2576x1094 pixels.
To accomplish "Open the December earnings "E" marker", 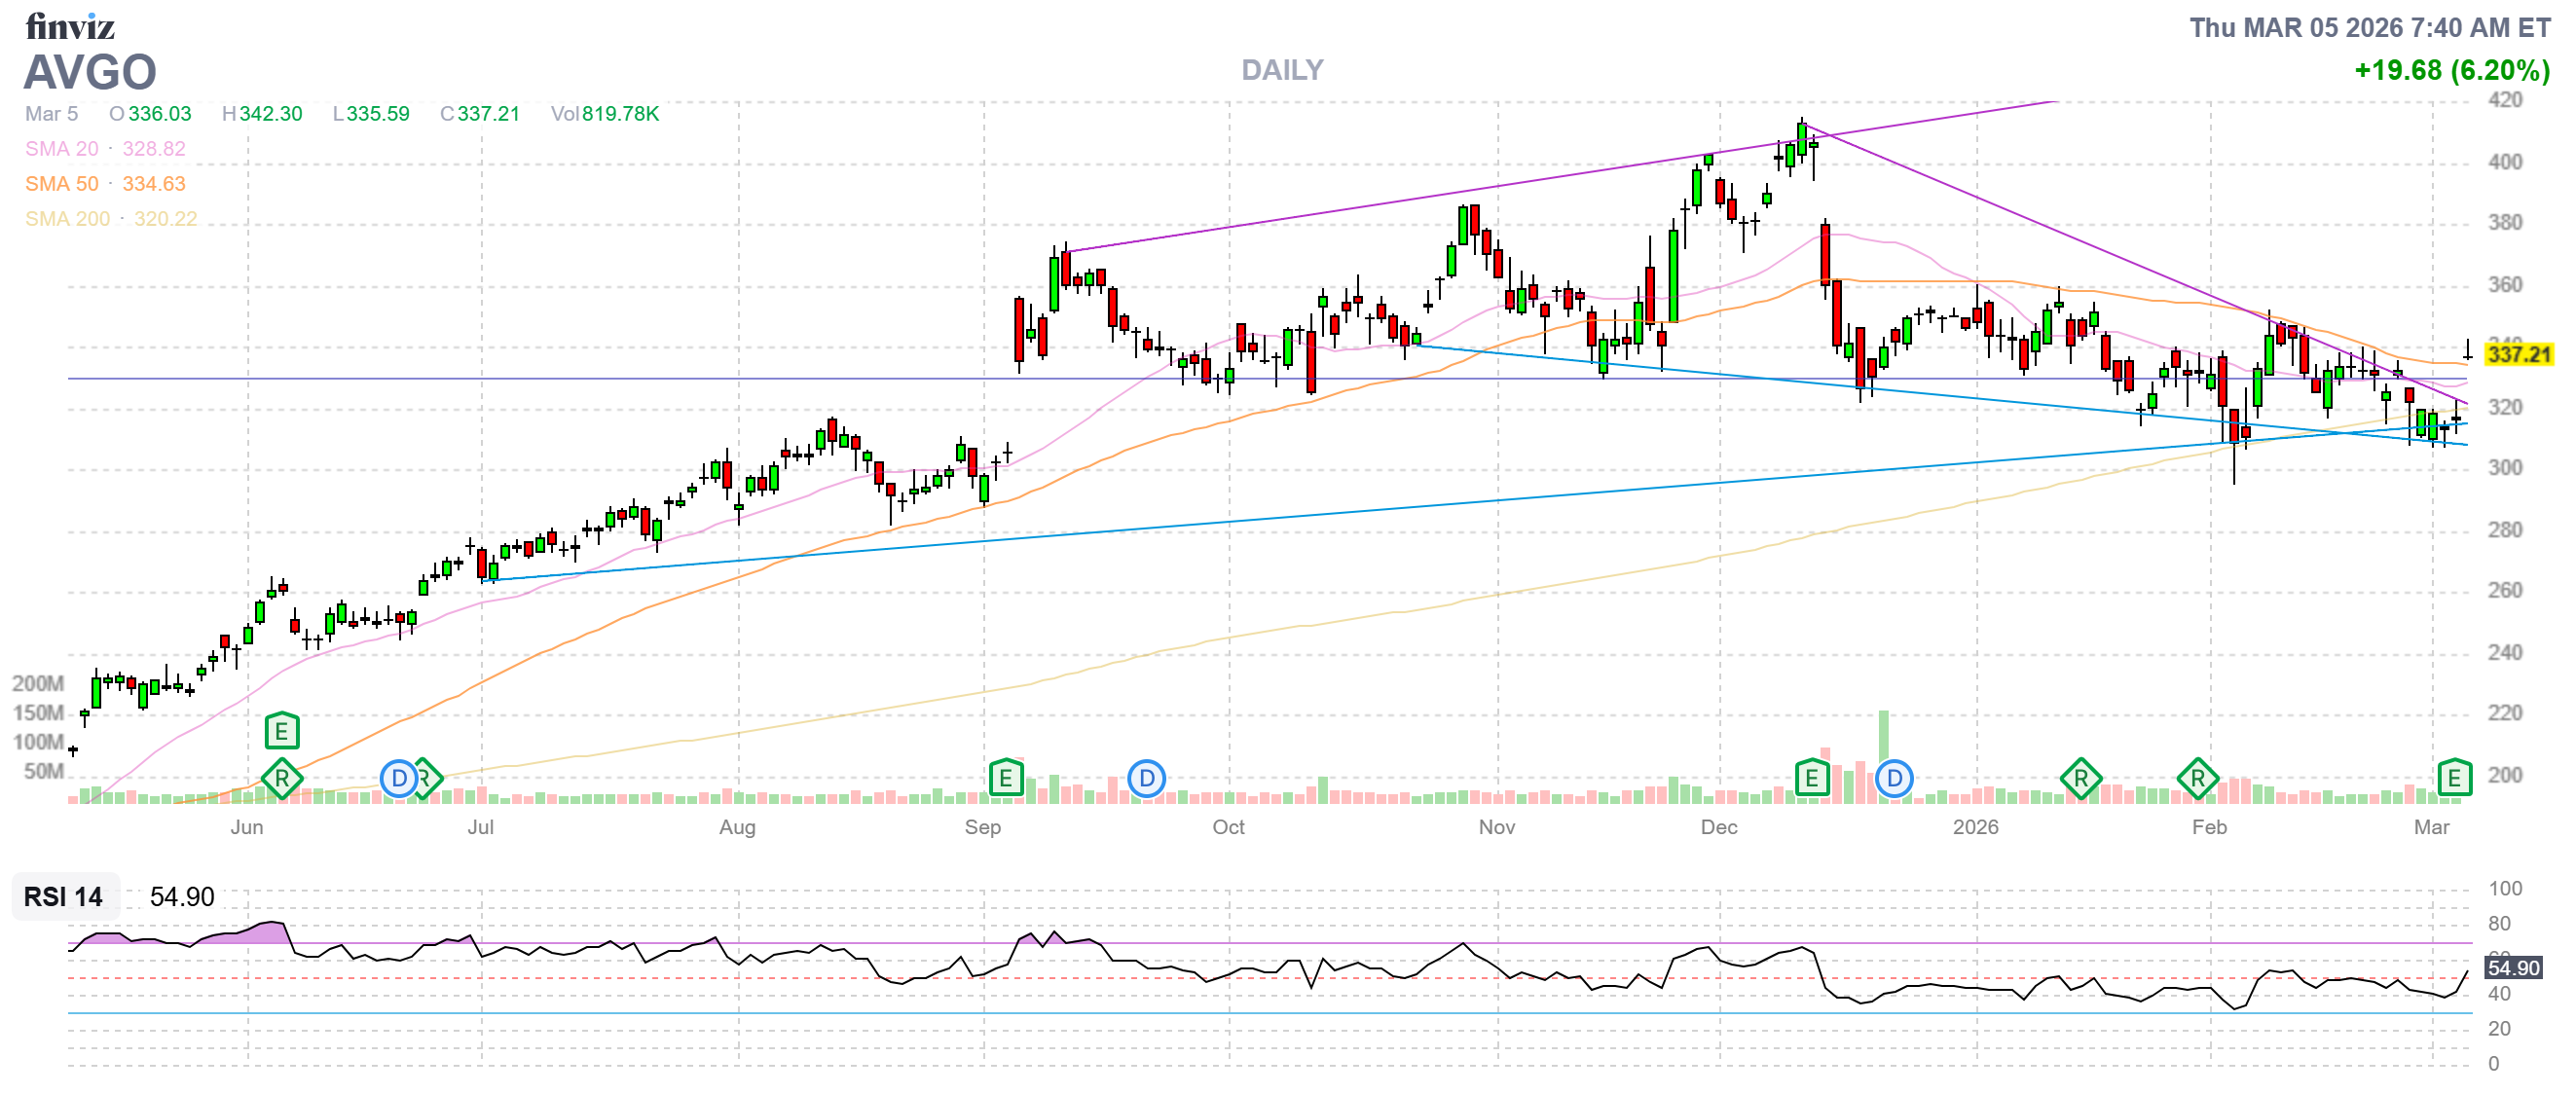I will tap(1811, 778).
